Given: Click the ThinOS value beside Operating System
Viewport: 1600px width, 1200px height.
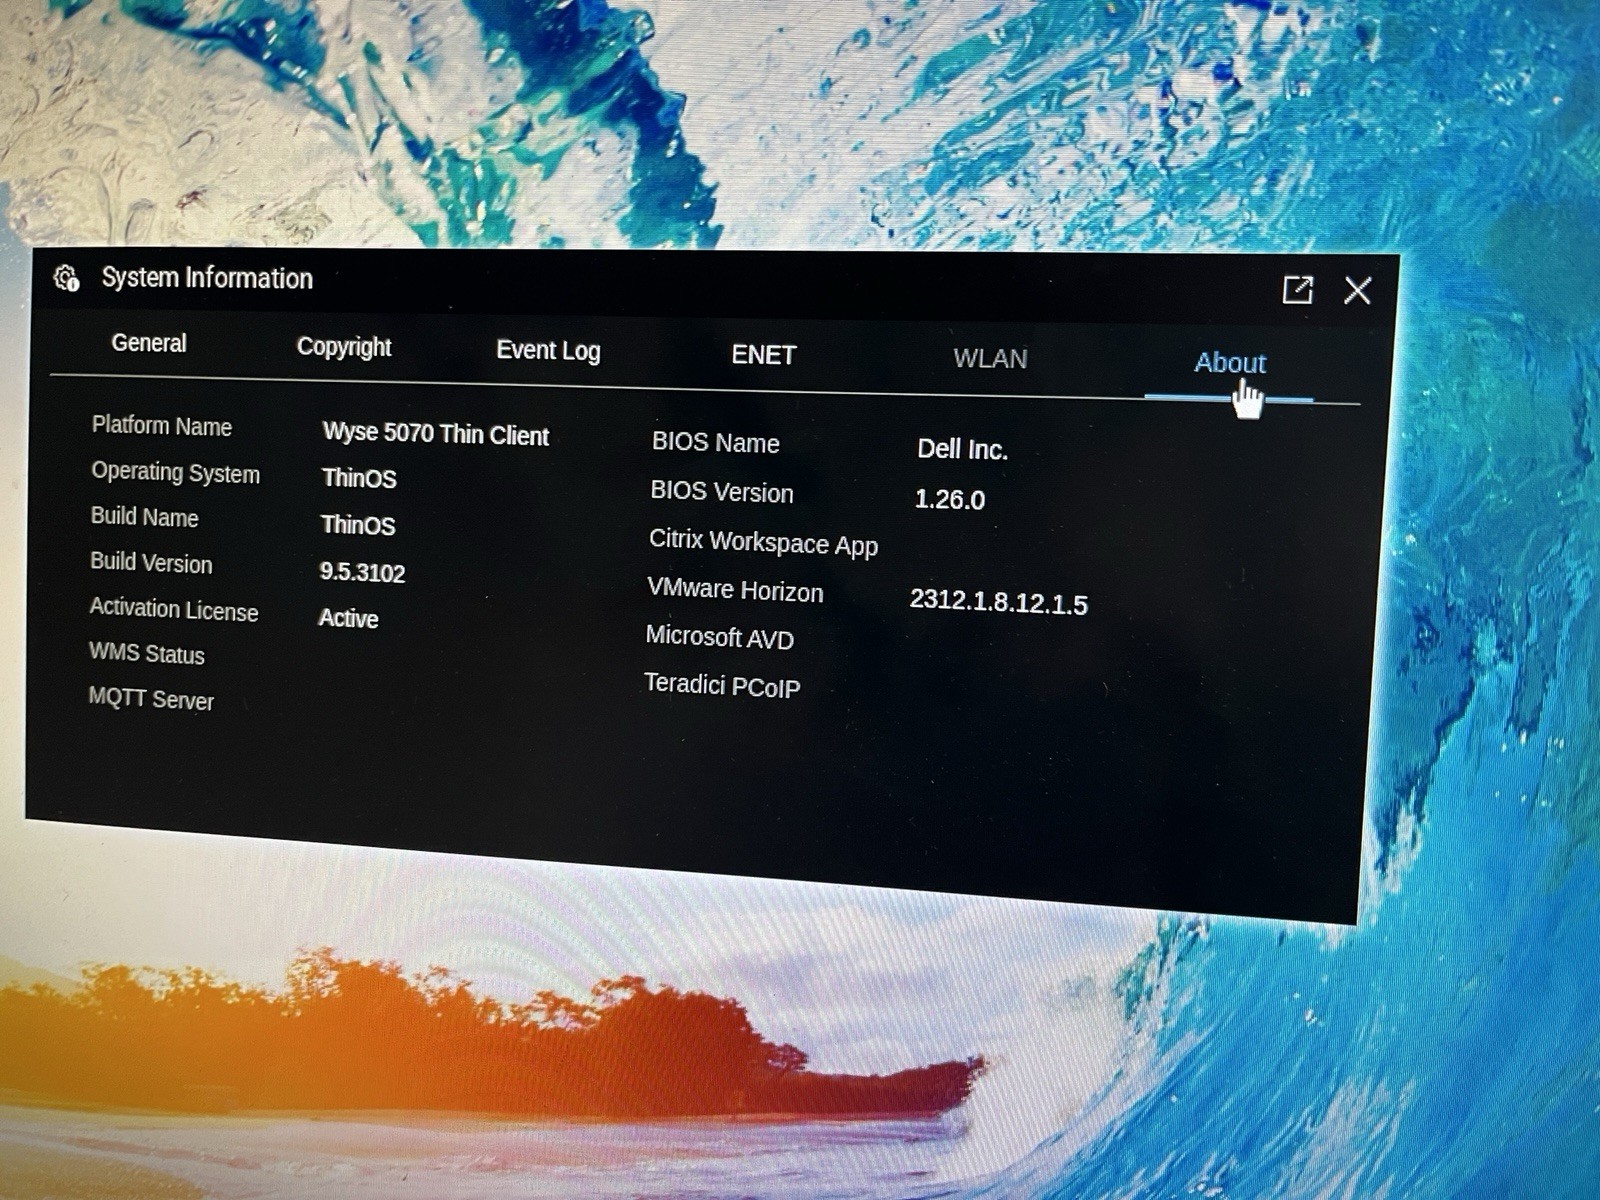Looking at the screenshot, I should (x=359, y=478).
